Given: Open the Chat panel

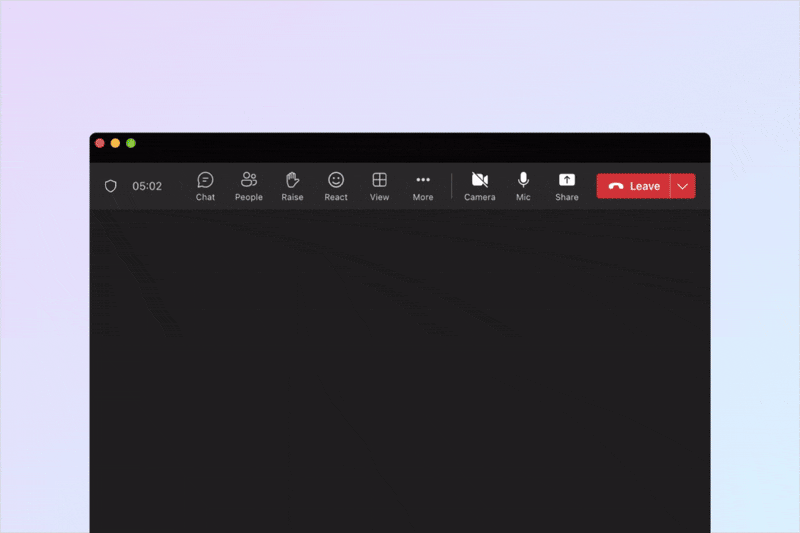Looking at the screenshot, I should click(x=205, y=186).
